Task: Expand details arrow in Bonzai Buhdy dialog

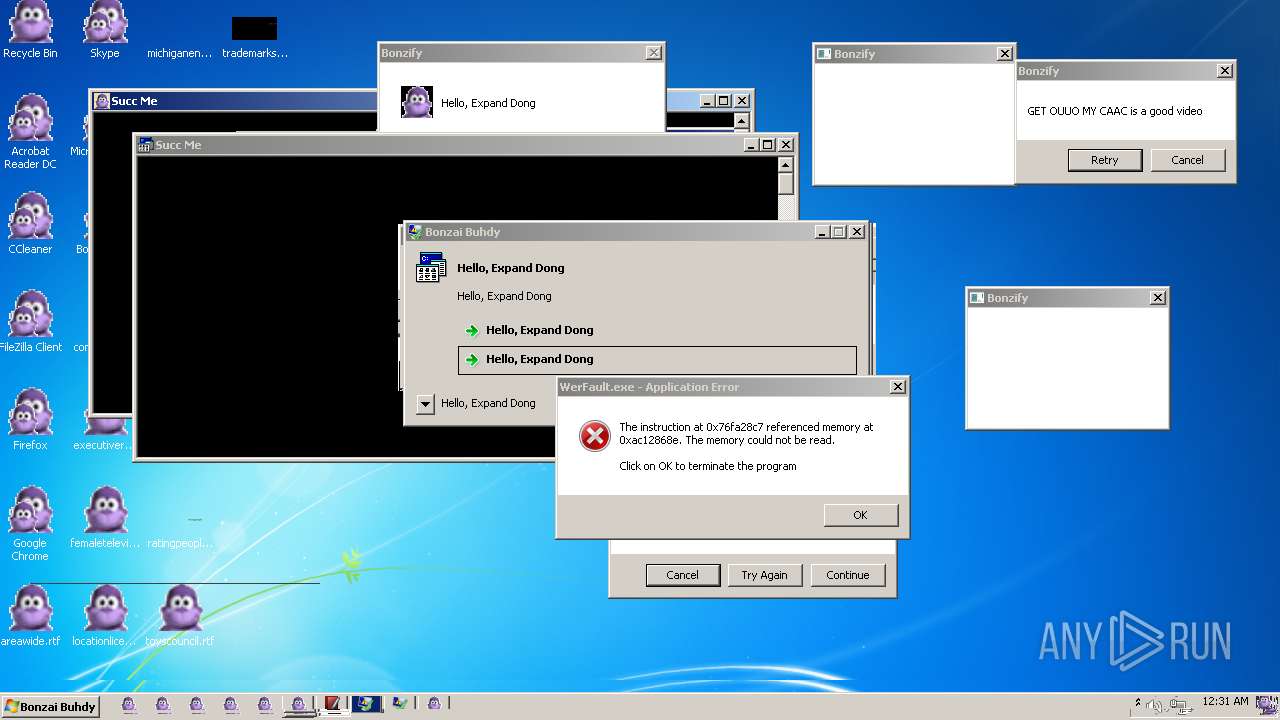Action: pos(426,404)
